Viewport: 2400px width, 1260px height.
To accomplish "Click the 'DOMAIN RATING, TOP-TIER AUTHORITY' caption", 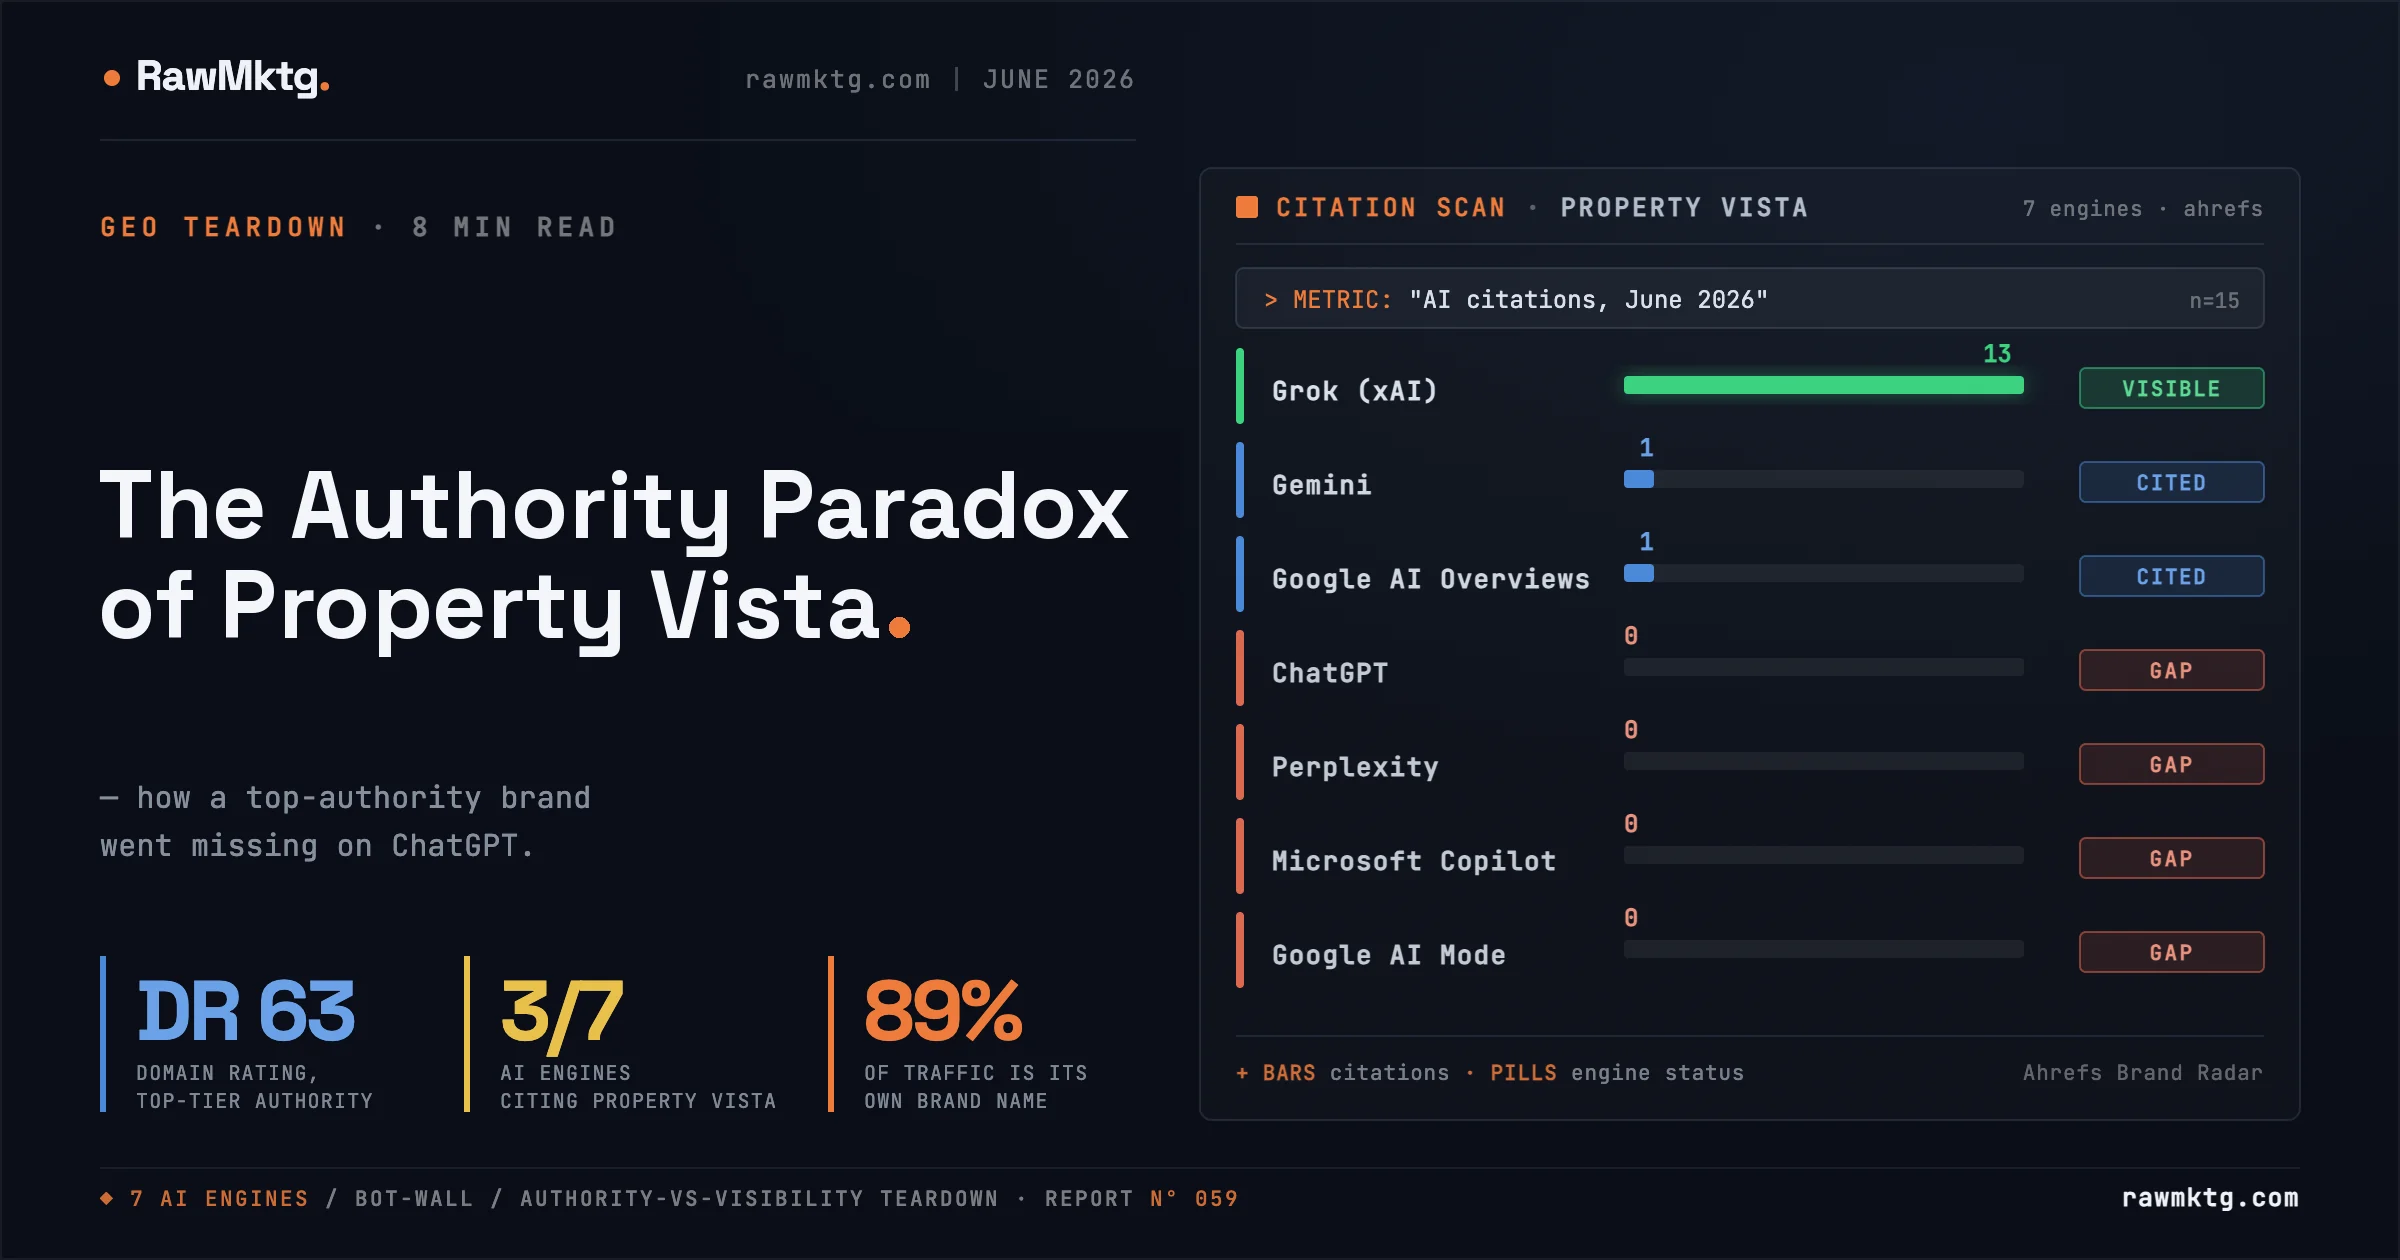I will (x=254, y=1086).
